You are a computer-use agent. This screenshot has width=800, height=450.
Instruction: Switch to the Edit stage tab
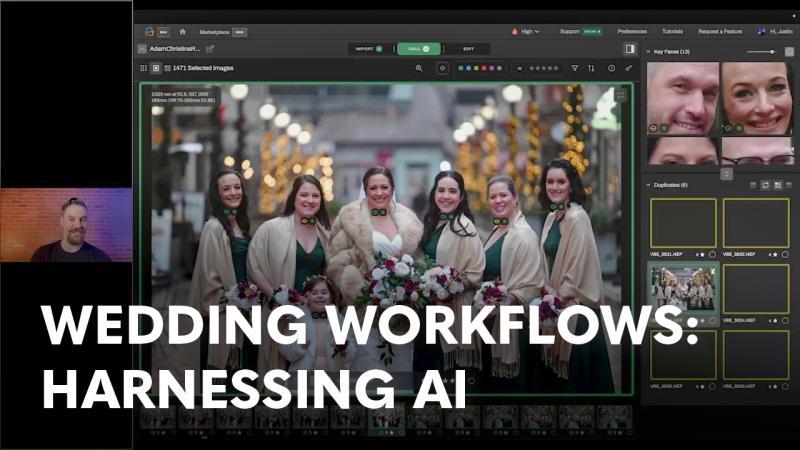coord(468,48)
